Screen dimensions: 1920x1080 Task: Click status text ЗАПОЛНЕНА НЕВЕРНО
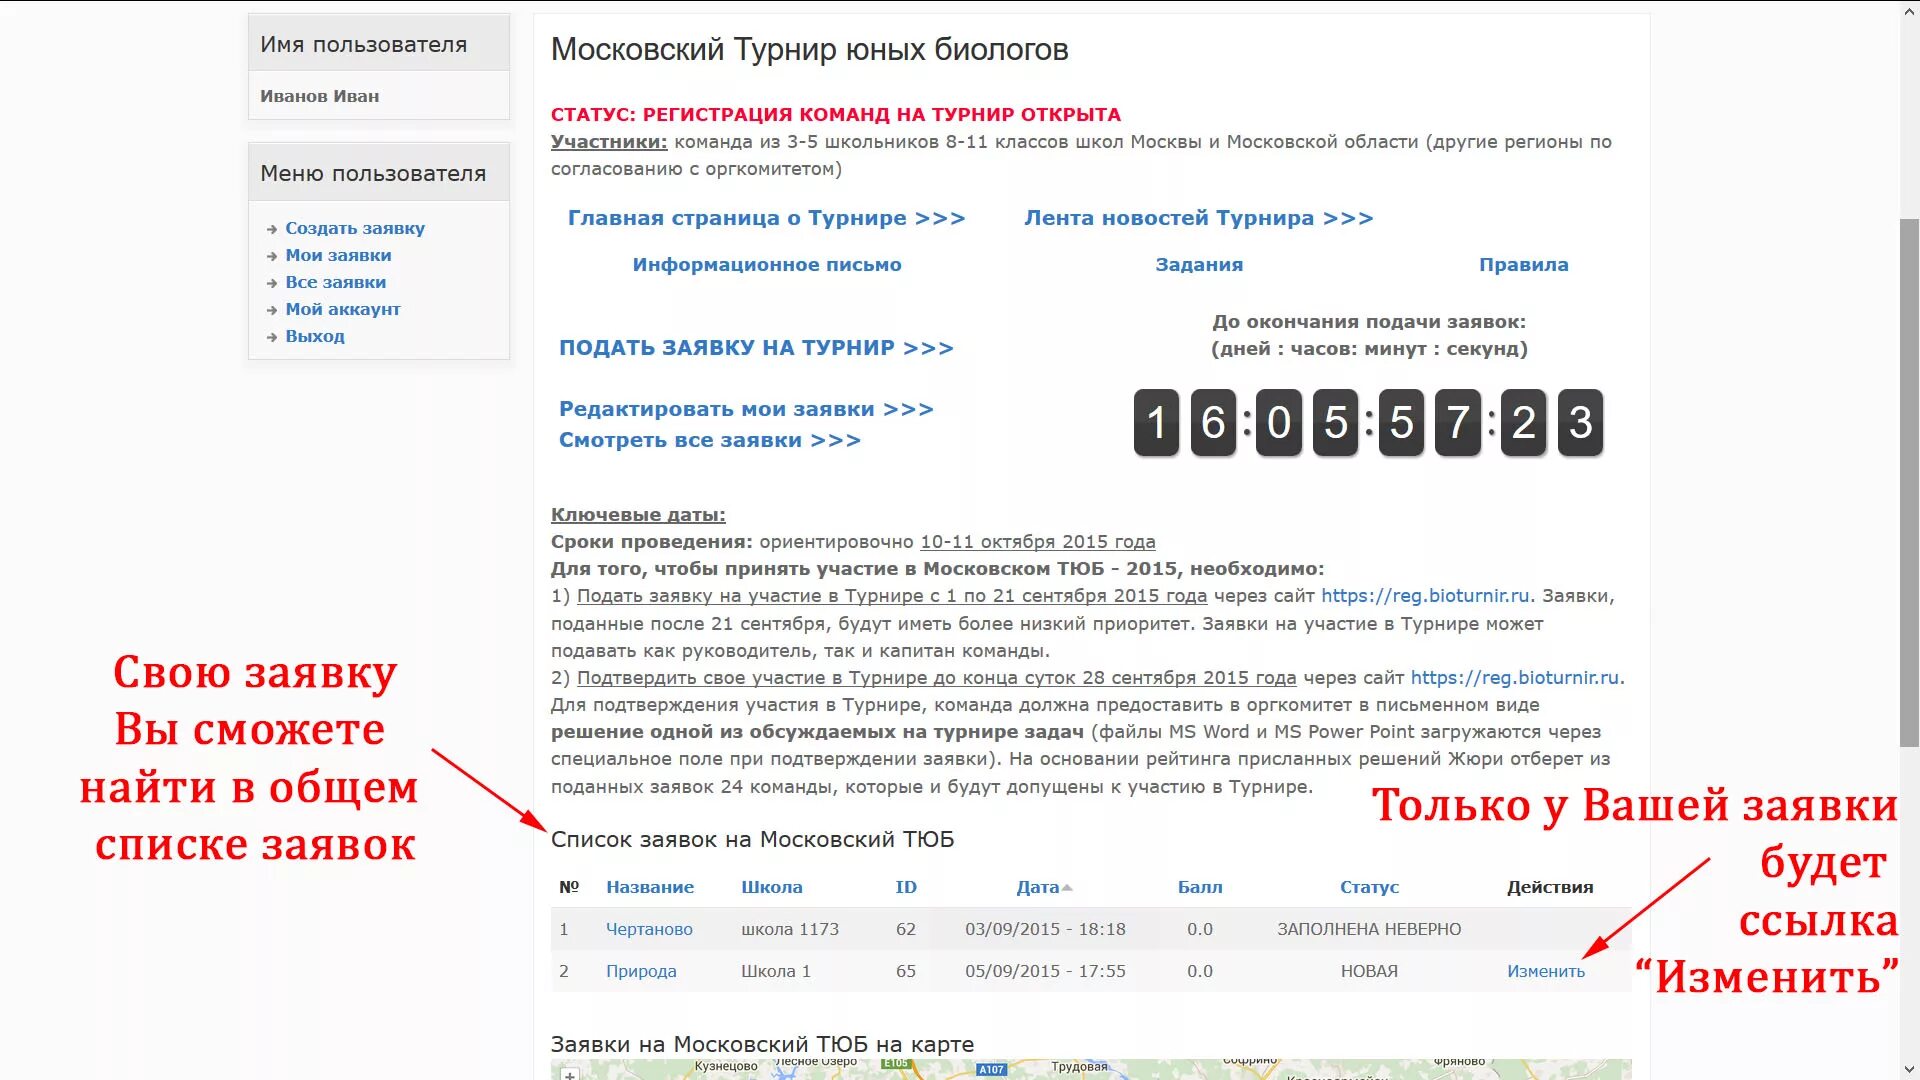coord(1369,929)
